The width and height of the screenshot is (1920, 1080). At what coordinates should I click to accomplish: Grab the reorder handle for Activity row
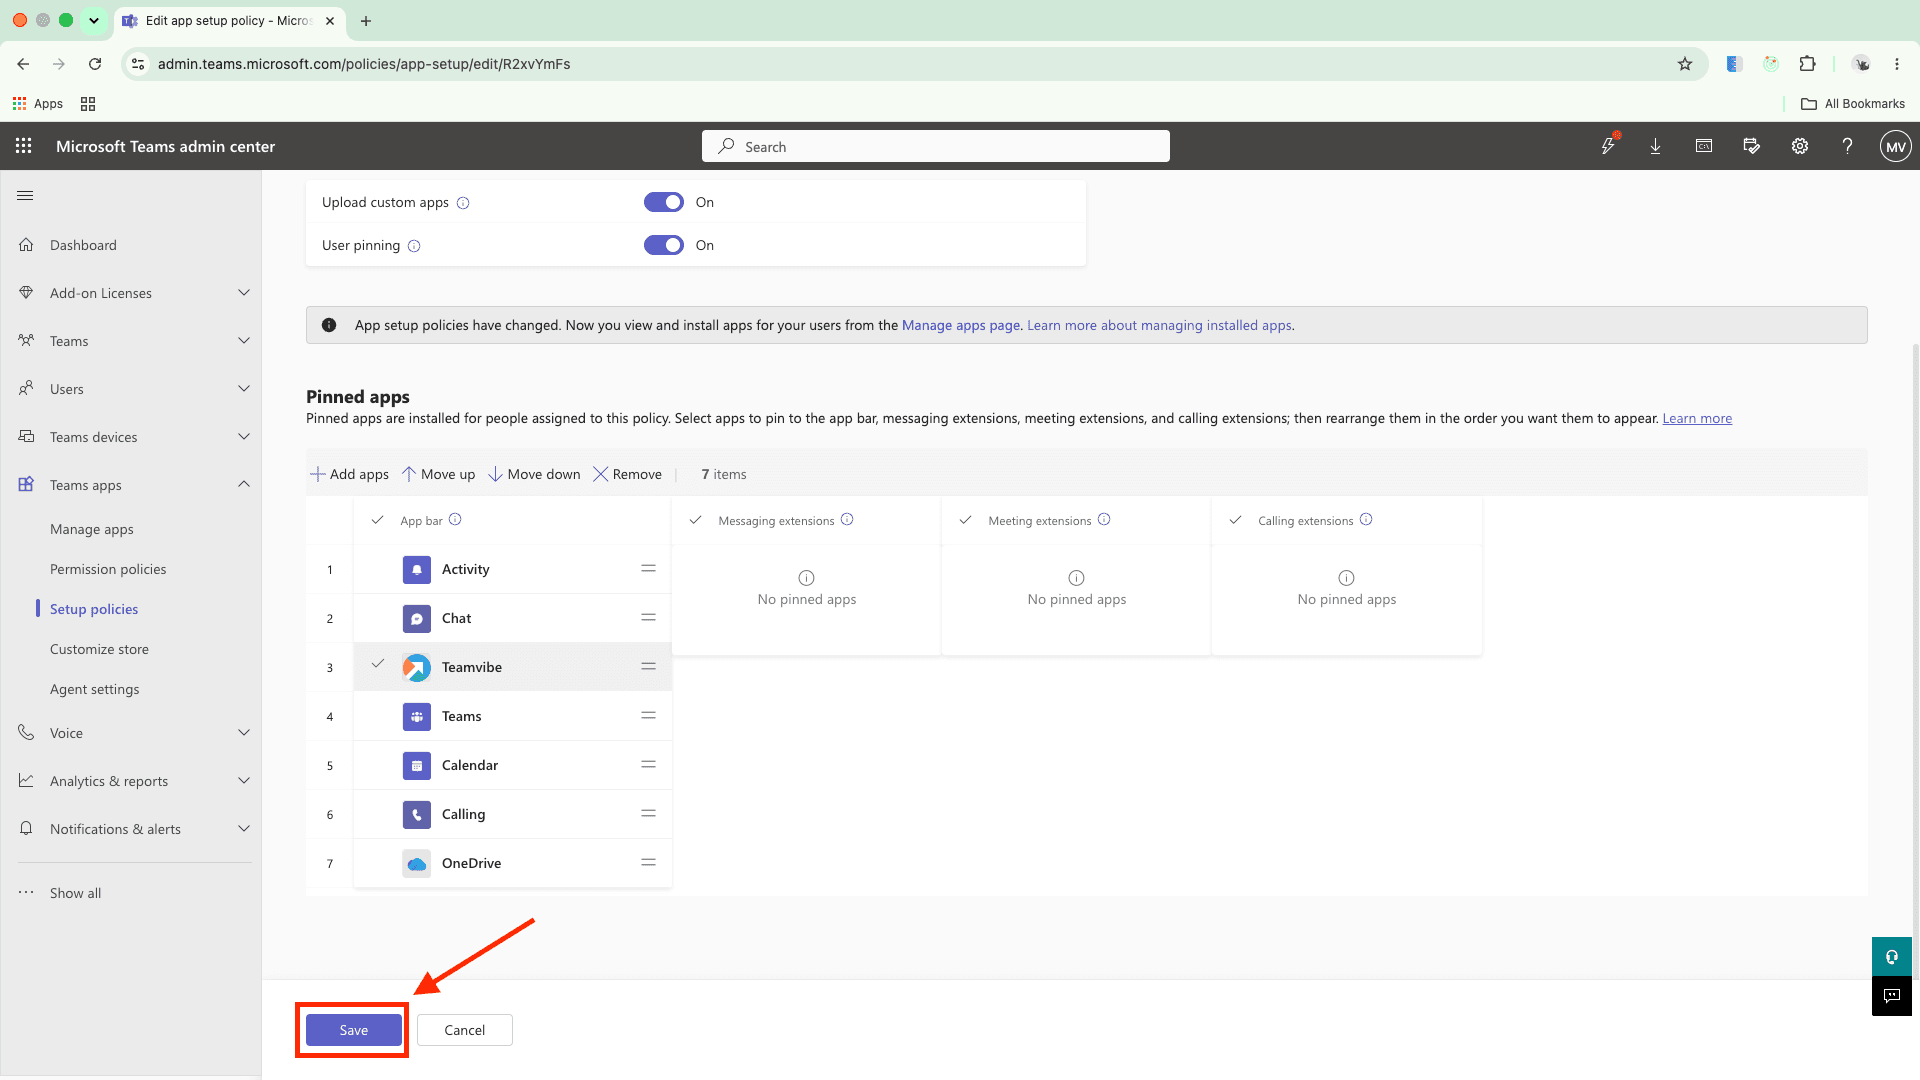point(649,568)
